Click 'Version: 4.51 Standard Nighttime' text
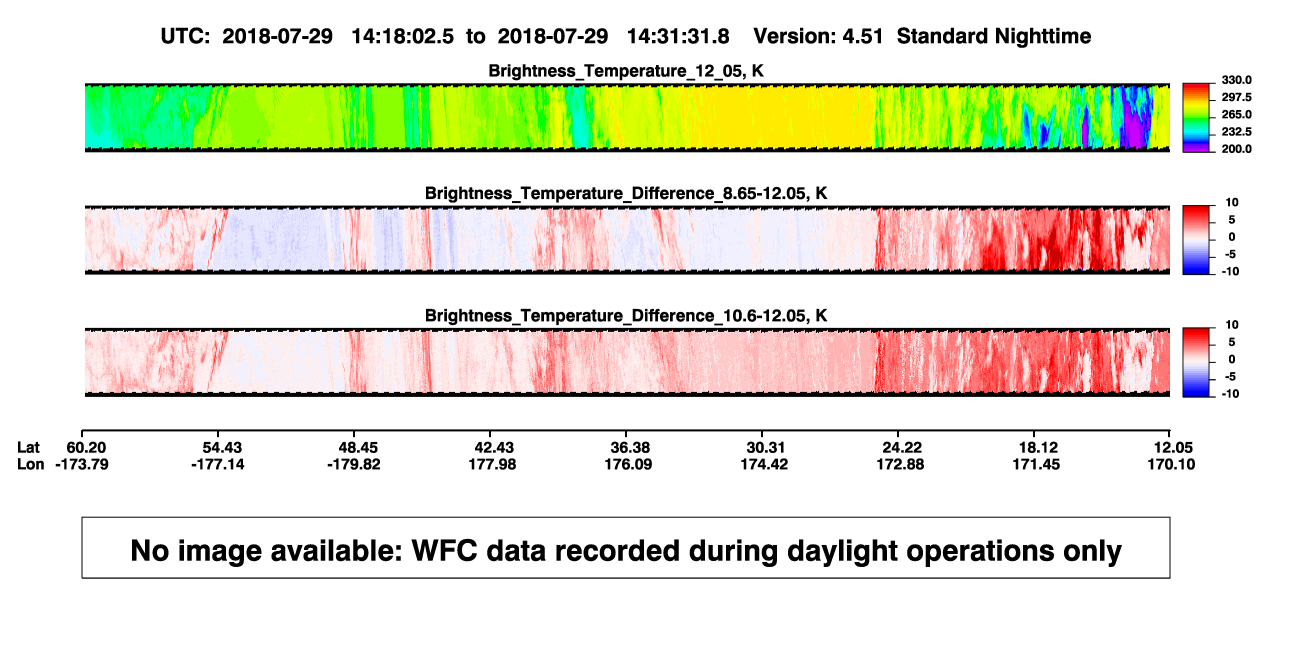1300x667 pixels. click(922, 36)
